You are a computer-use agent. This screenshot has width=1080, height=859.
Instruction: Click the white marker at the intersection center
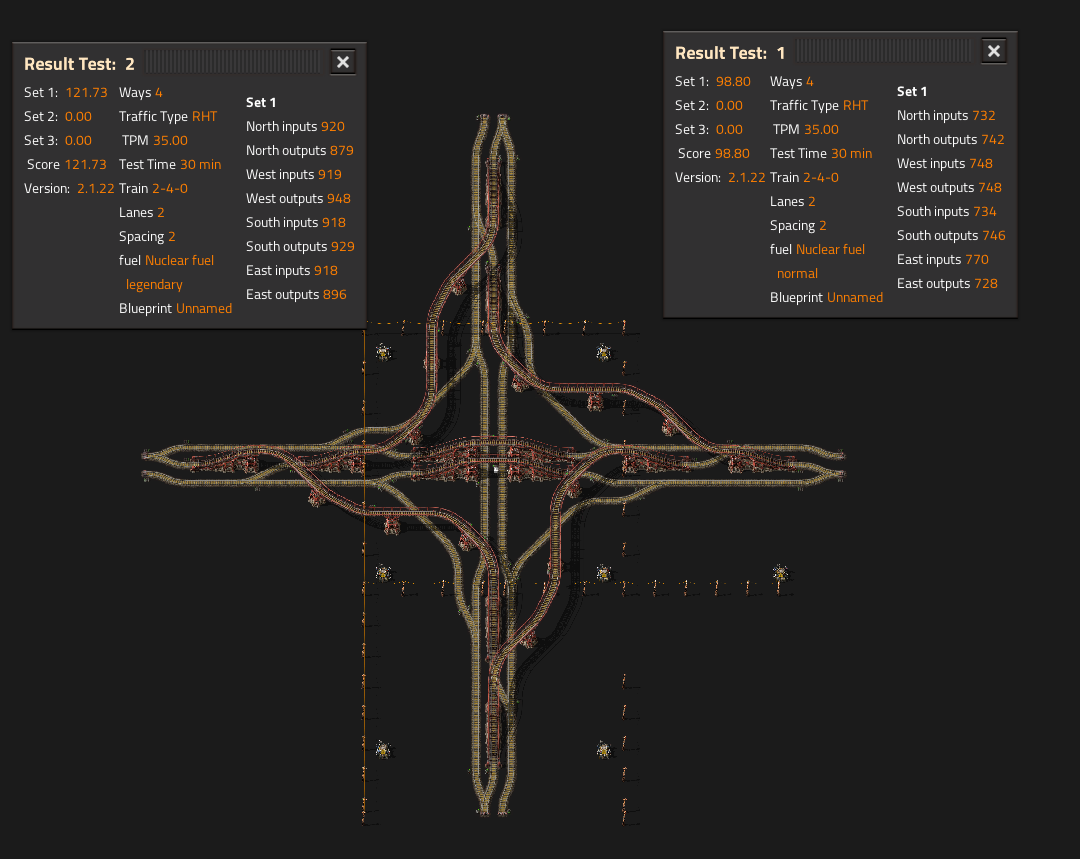click(x=496, y=468)
